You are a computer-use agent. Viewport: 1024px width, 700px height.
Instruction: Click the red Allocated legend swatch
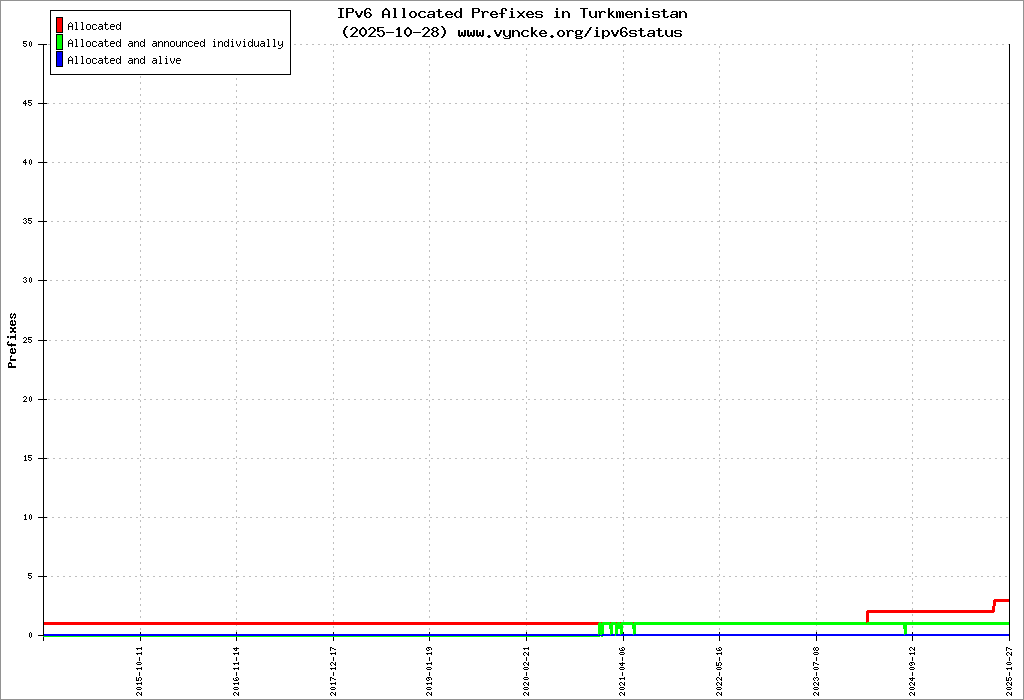pos(59,26)
